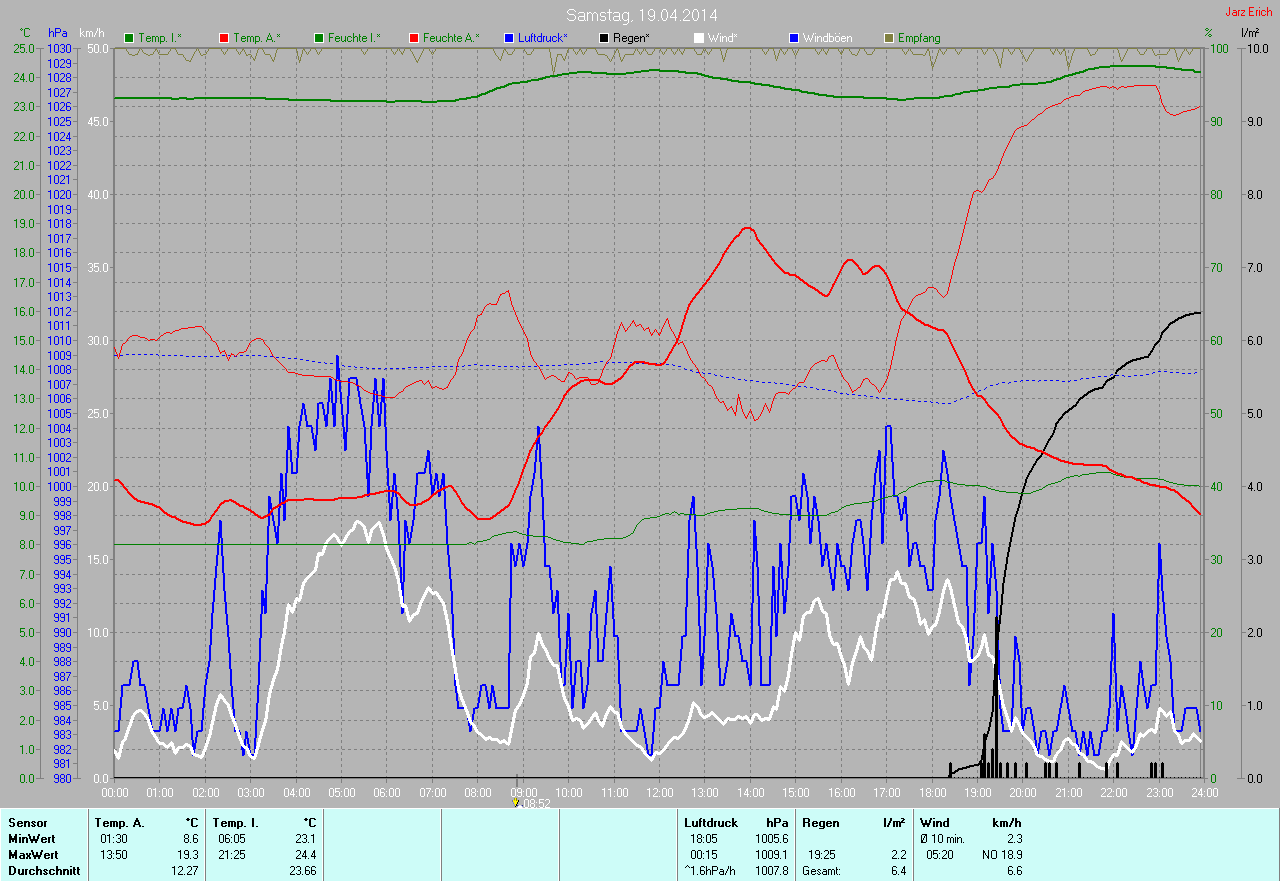1280x881 pixels.
Task: Click the yellow 08:52 time marker
Action: coord(516,802)
